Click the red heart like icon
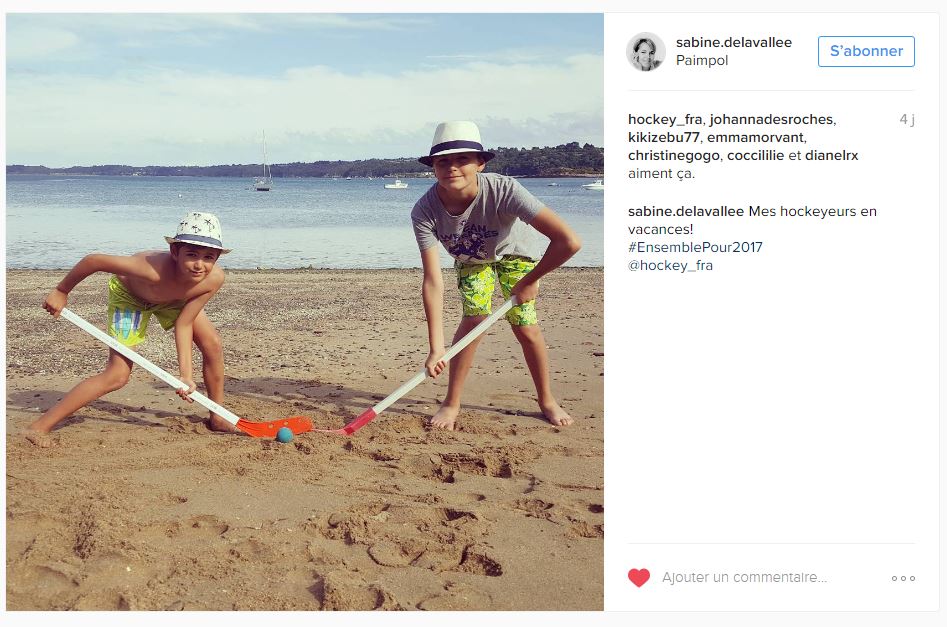This screenshot has width=947, height=627. click(639, 578)
